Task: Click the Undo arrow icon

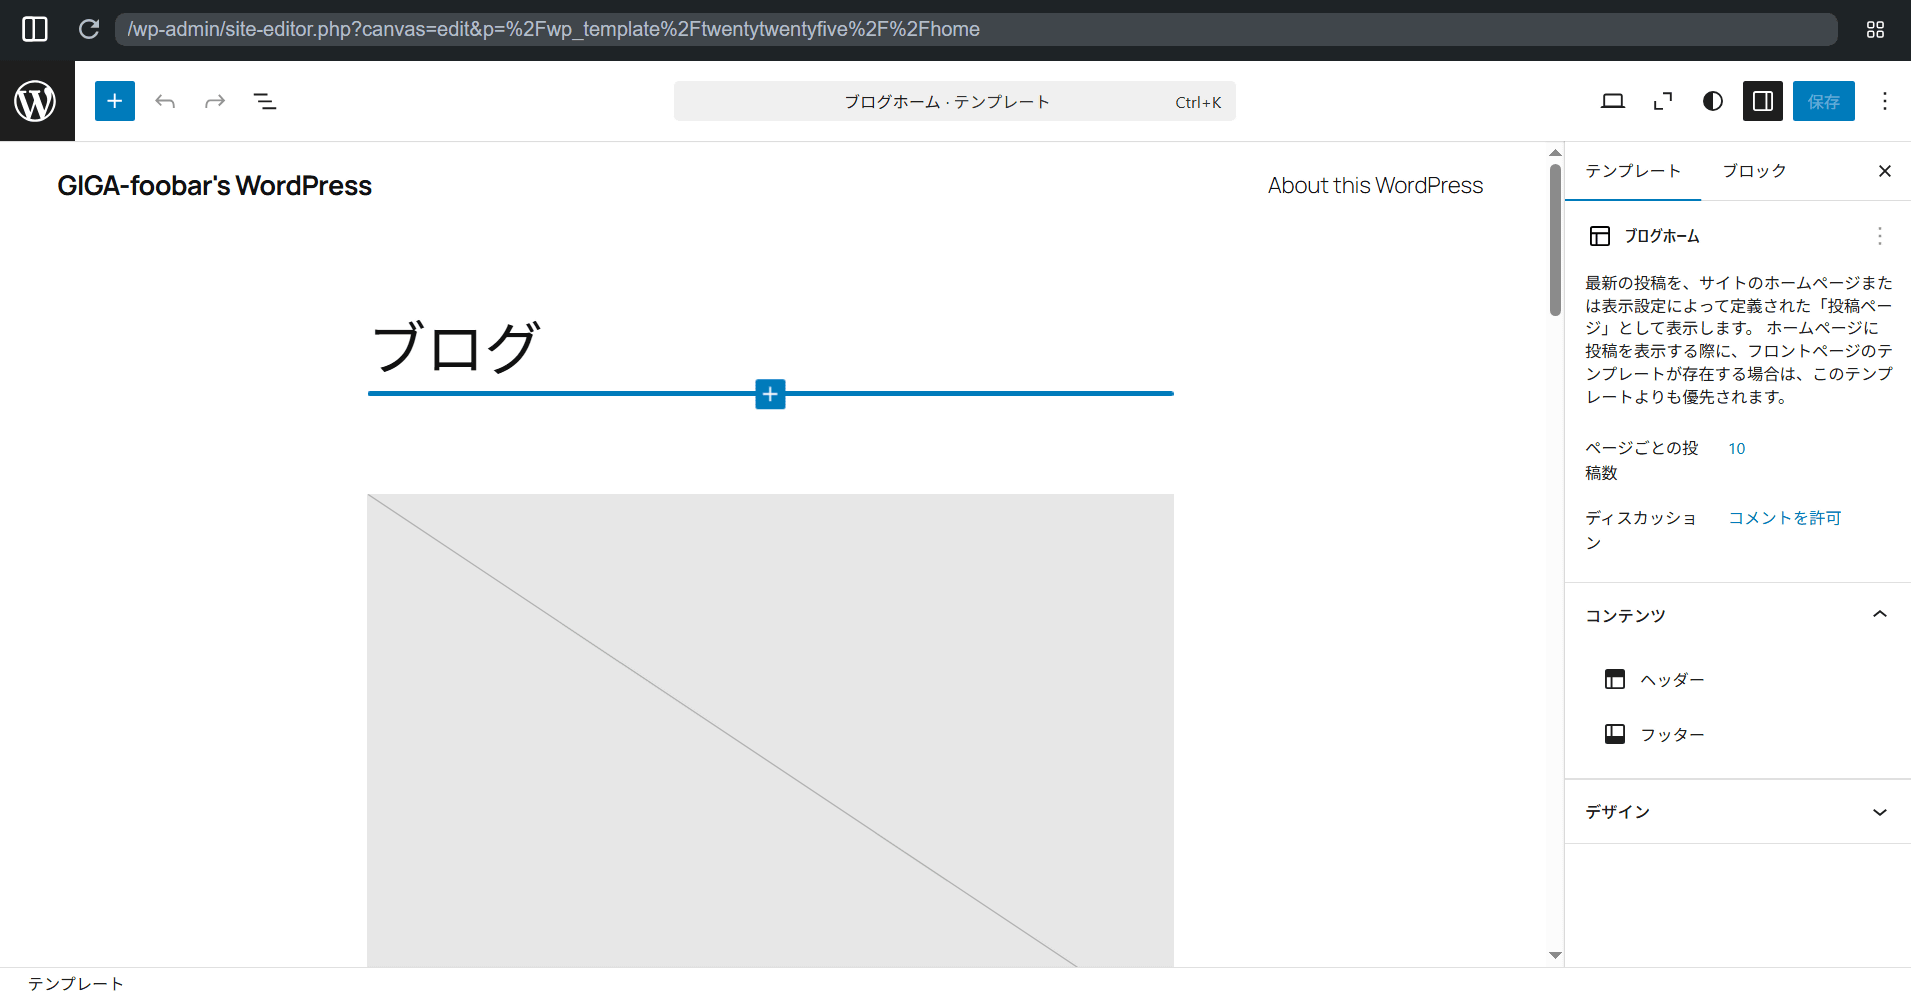Action: (x=165, y=101)
